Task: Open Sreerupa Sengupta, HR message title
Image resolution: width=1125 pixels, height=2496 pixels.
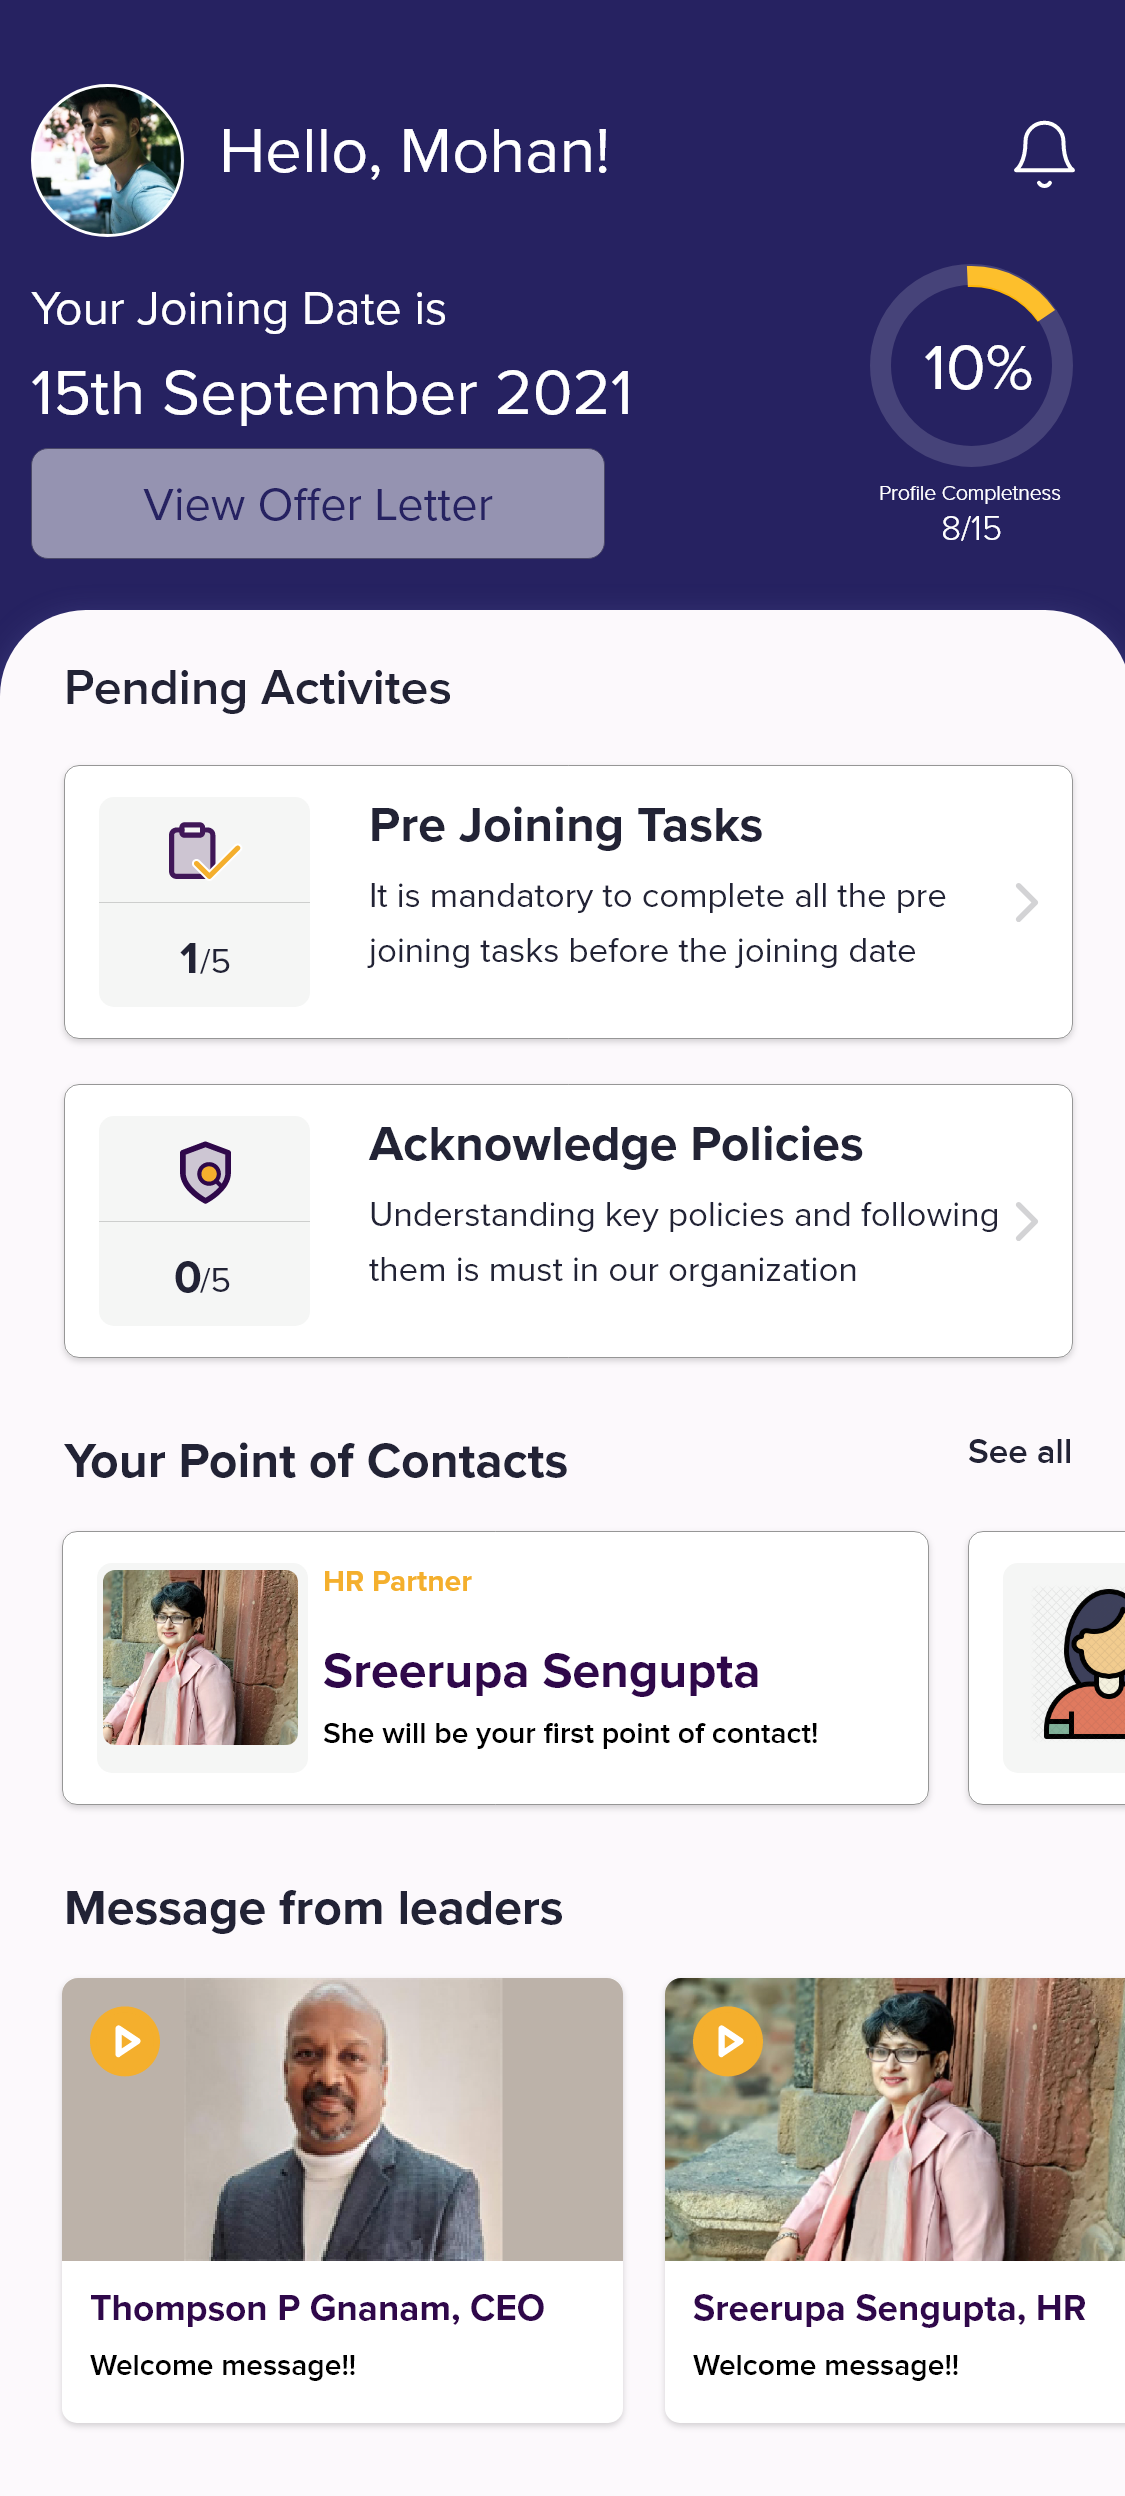Action: (889, 2308)
